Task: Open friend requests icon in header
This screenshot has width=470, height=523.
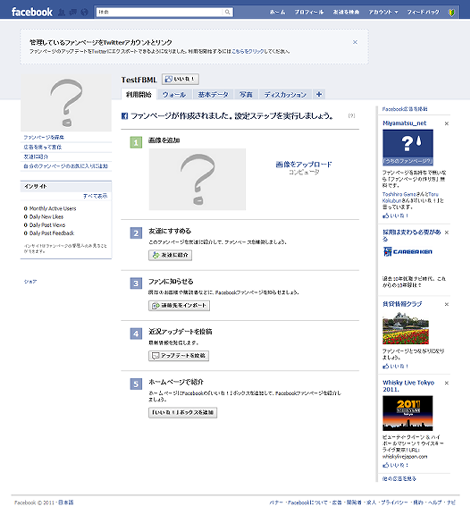Action: click(x=62, y=12)
